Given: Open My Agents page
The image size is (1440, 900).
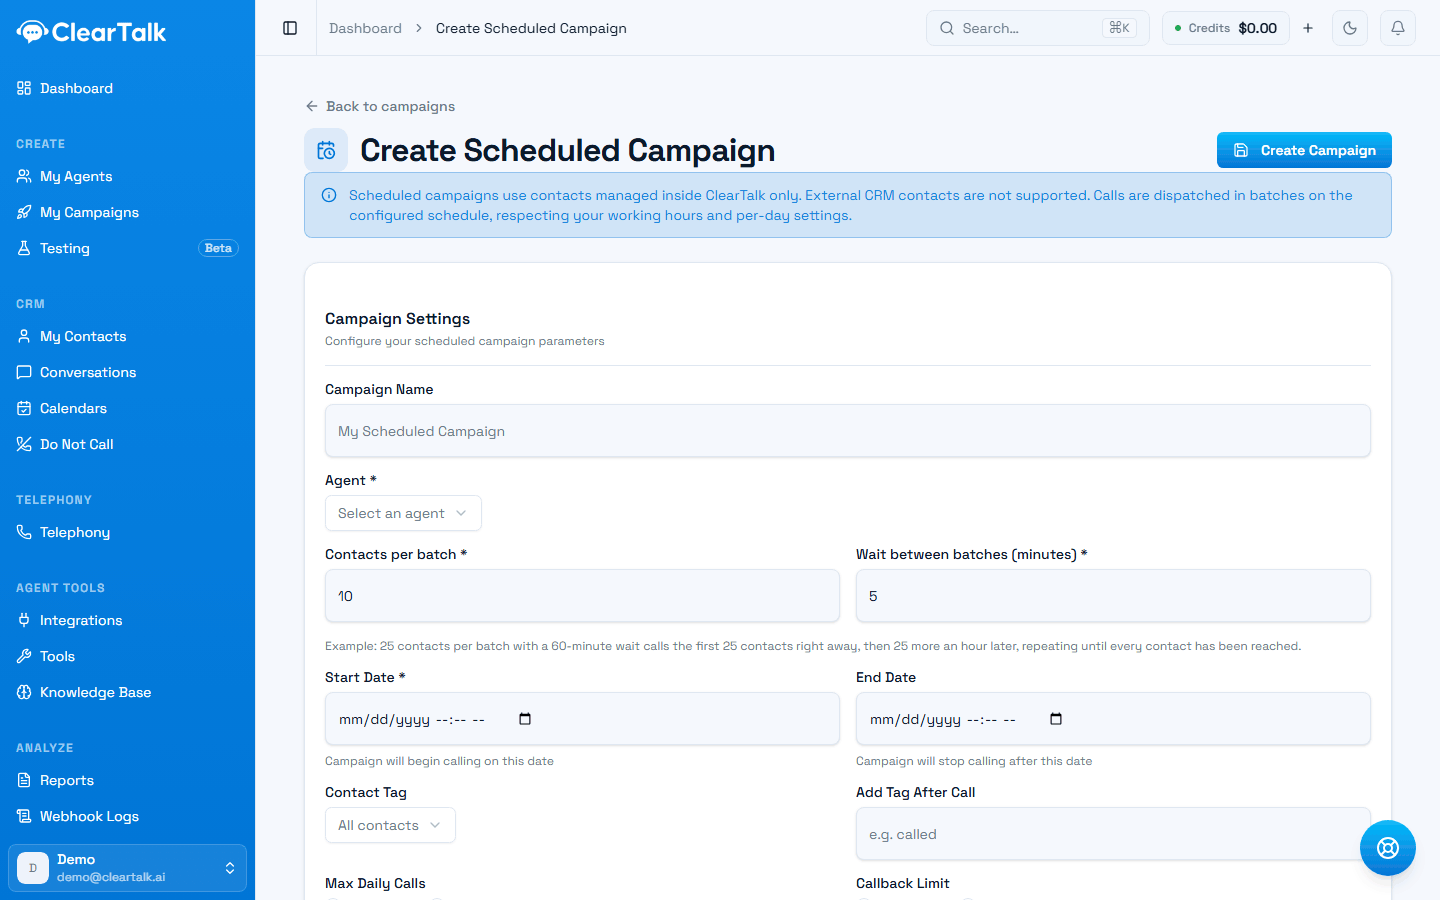Looking at the screenshot, I should 127,176.
